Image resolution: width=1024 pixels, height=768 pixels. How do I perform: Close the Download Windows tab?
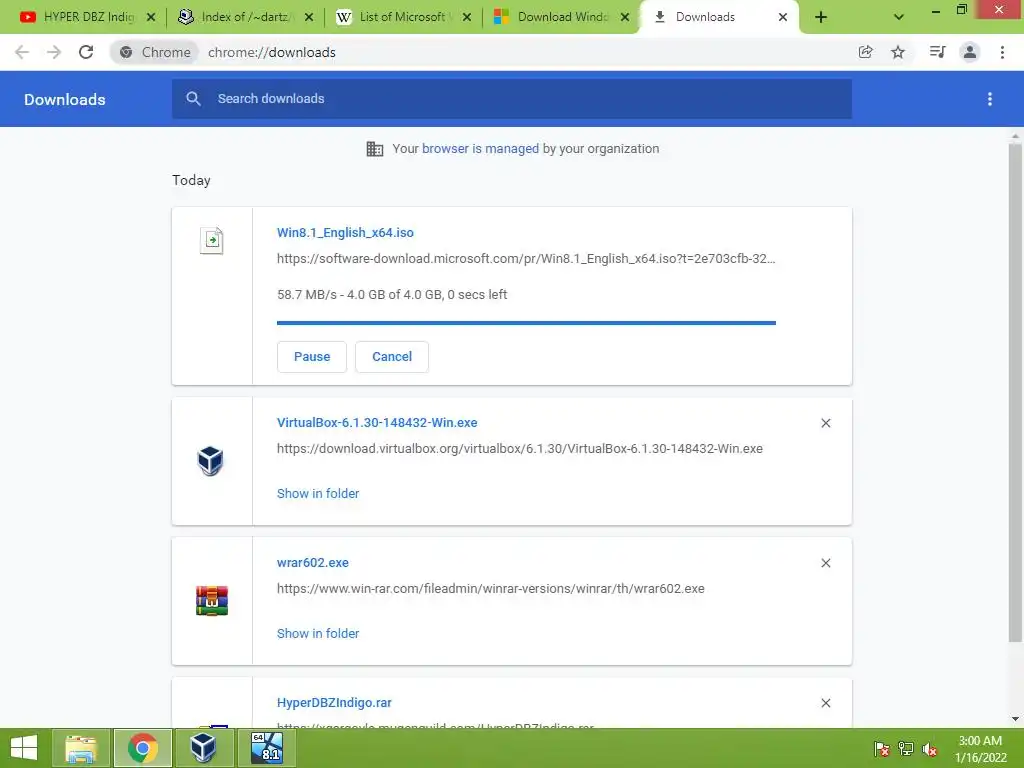pos(625,18)
